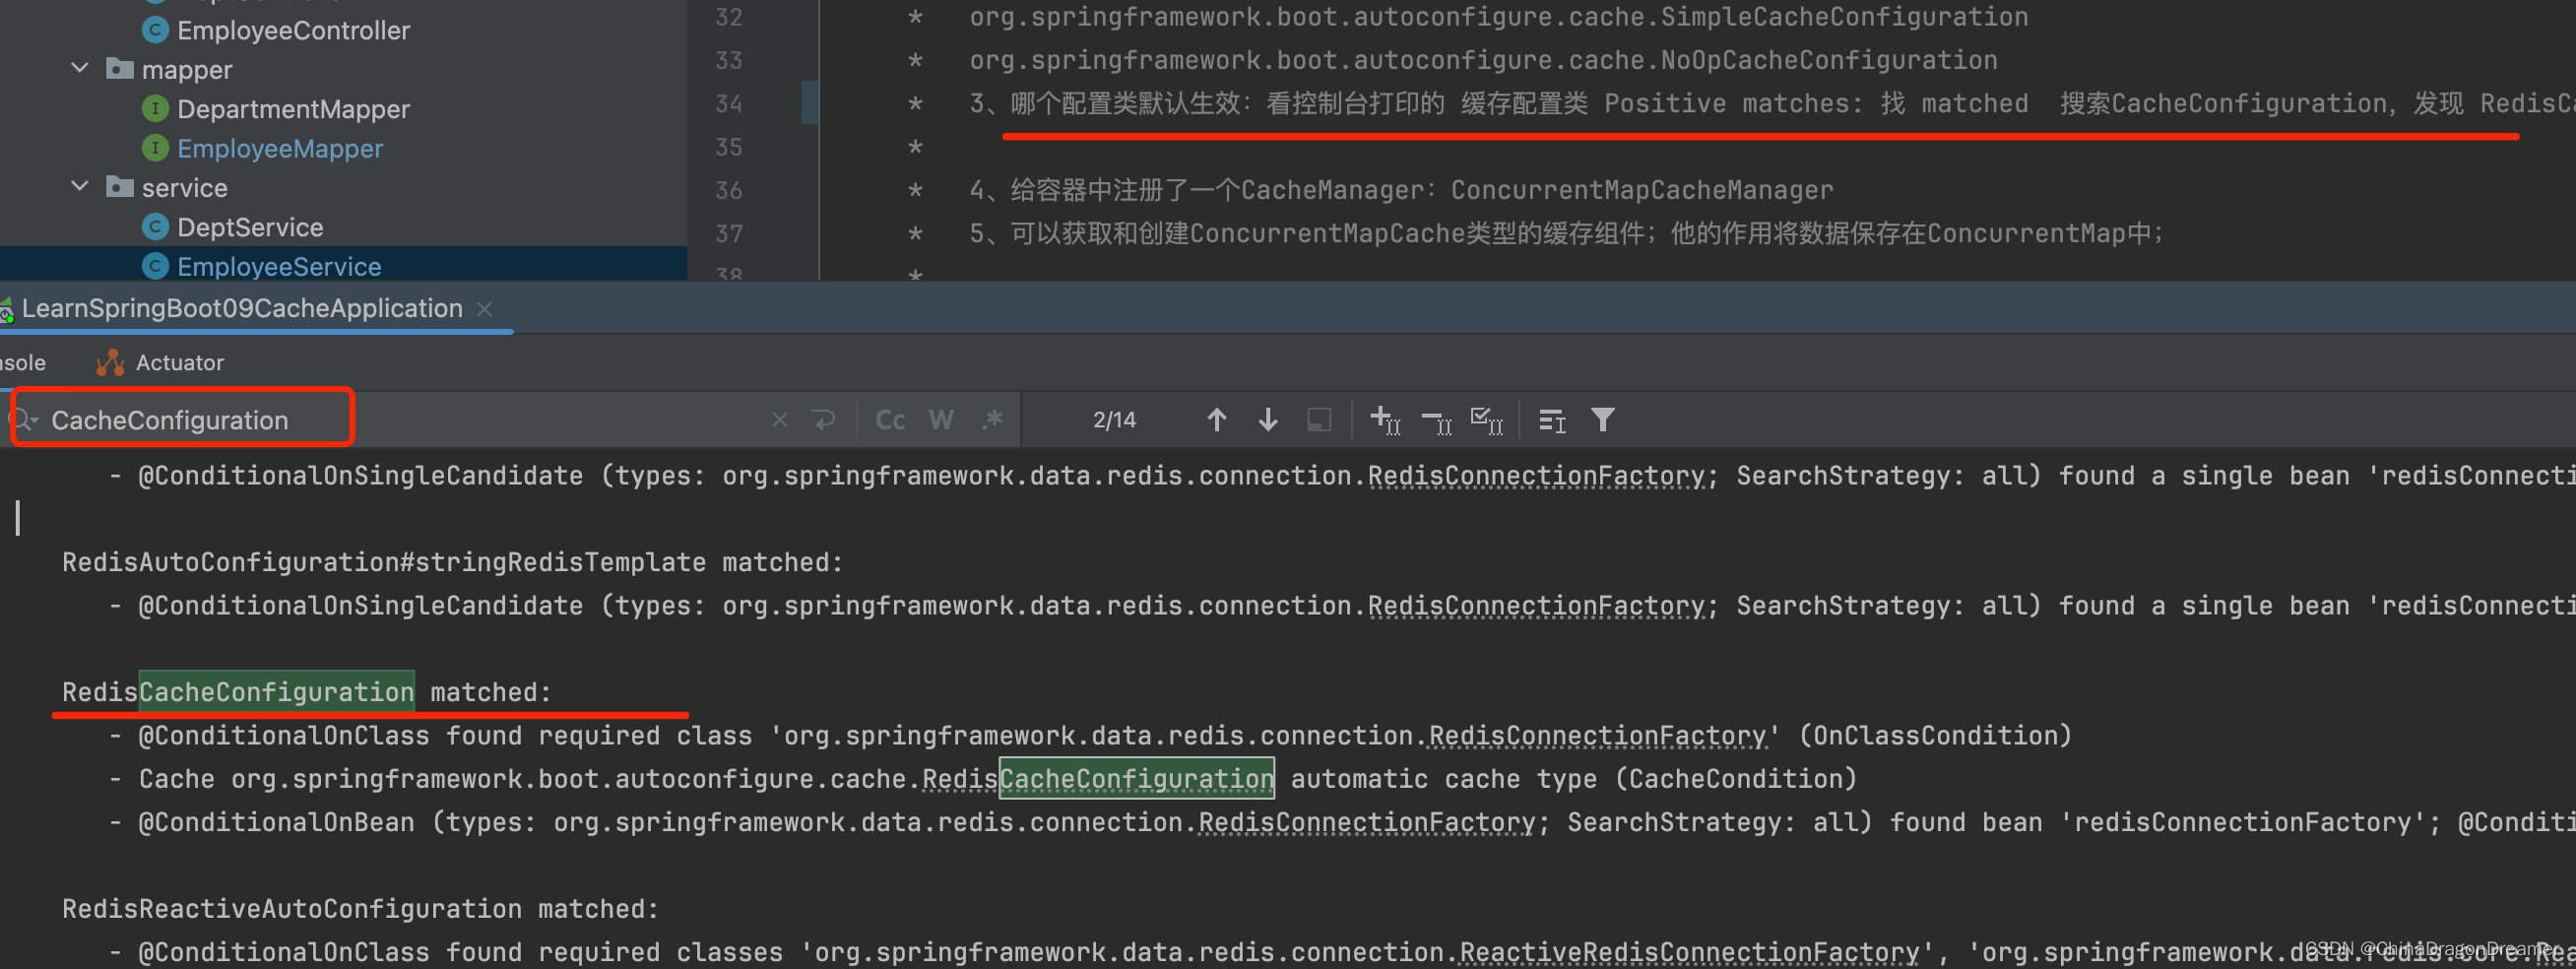
Task: Click the 2/14 match counter
Action: [1114, 420]
